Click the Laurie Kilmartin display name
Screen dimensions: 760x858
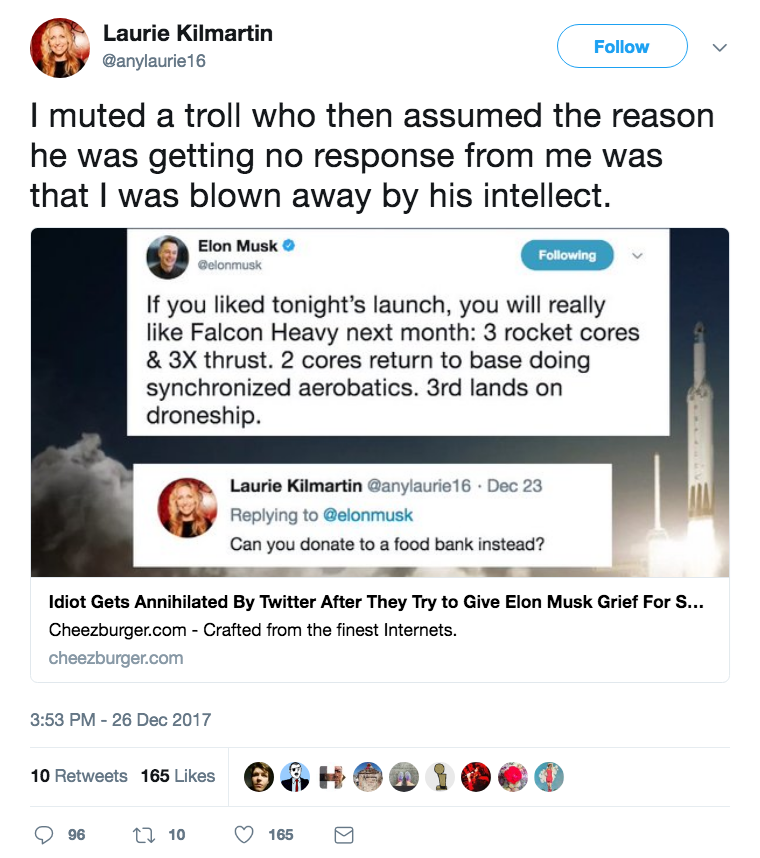[187, 33]
